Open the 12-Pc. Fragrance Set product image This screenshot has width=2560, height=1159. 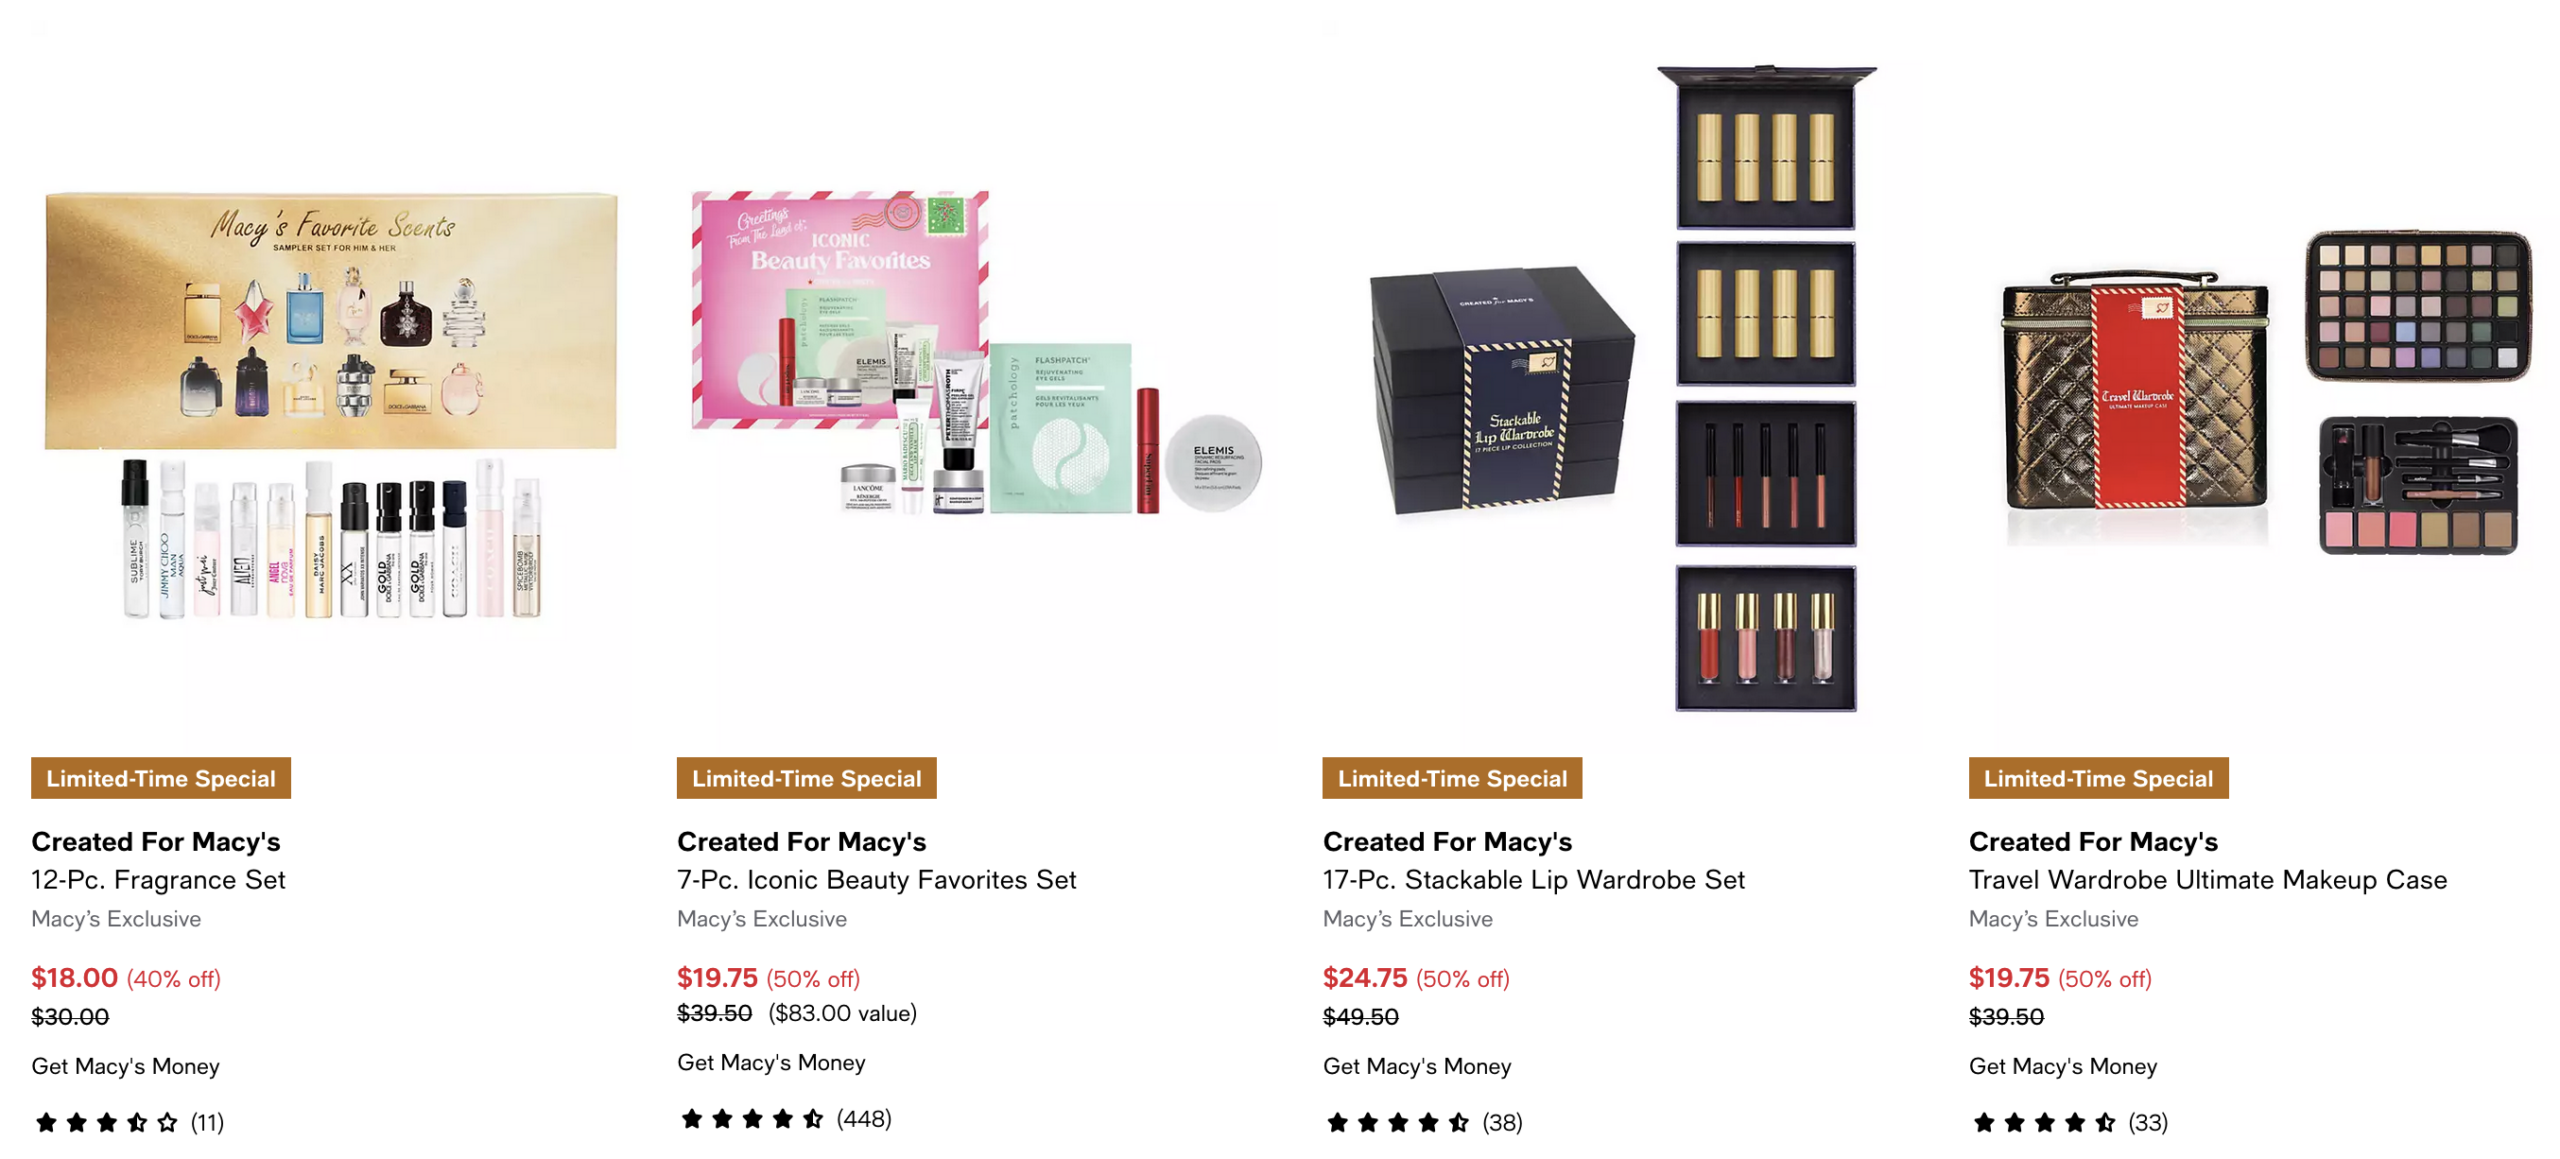[330, 405]
